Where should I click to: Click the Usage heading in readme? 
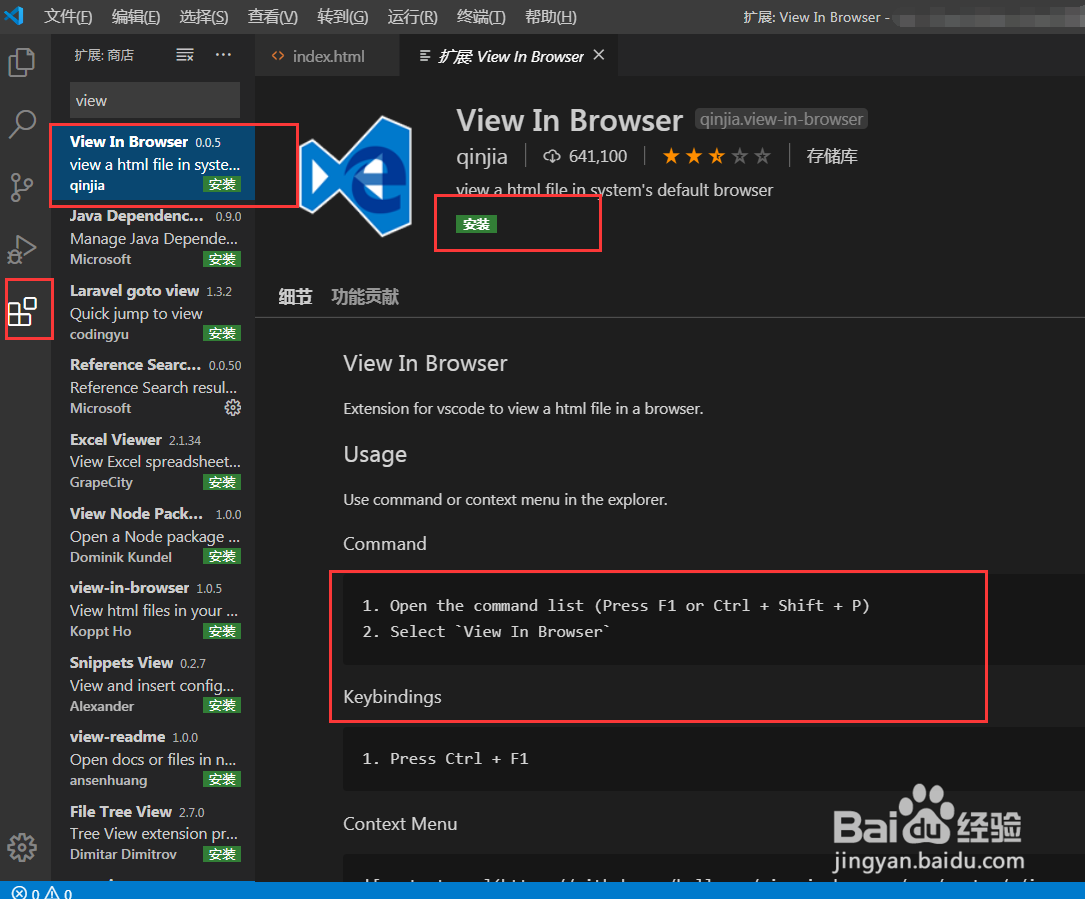tap(375, 455)
